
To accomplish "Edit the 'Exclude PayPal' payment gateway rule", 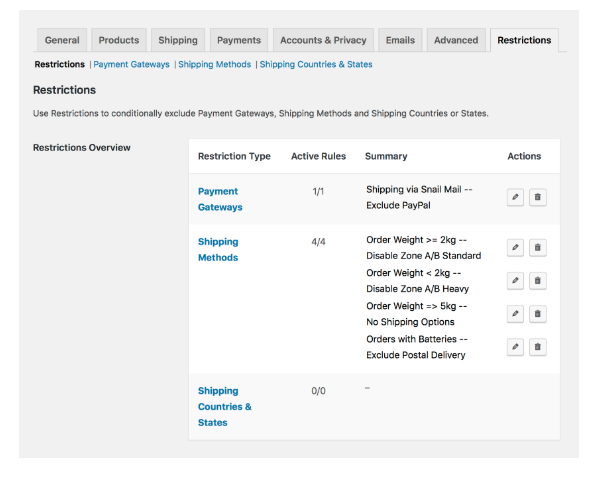I will point(515,197).
